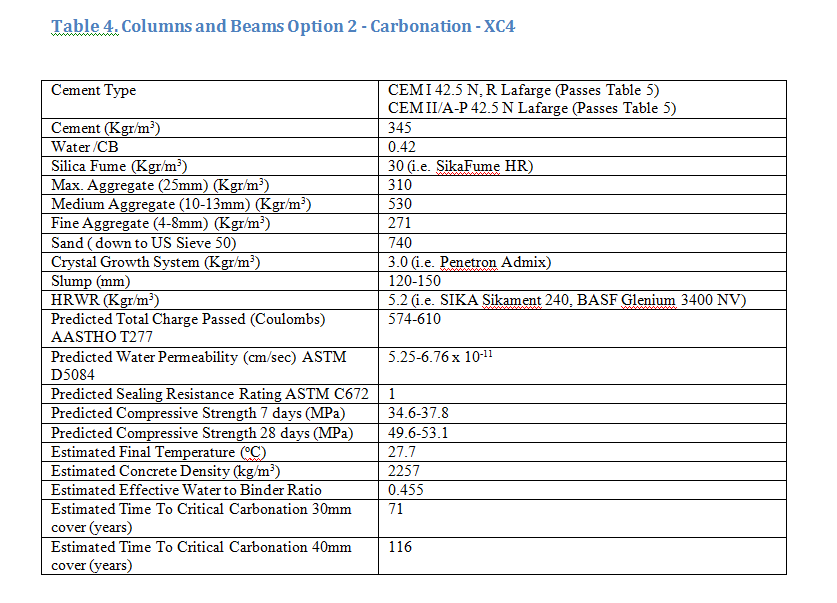Click the max aggregate value '310'
837x603 pixels.
pyautogui.click(x=400, y=185)
